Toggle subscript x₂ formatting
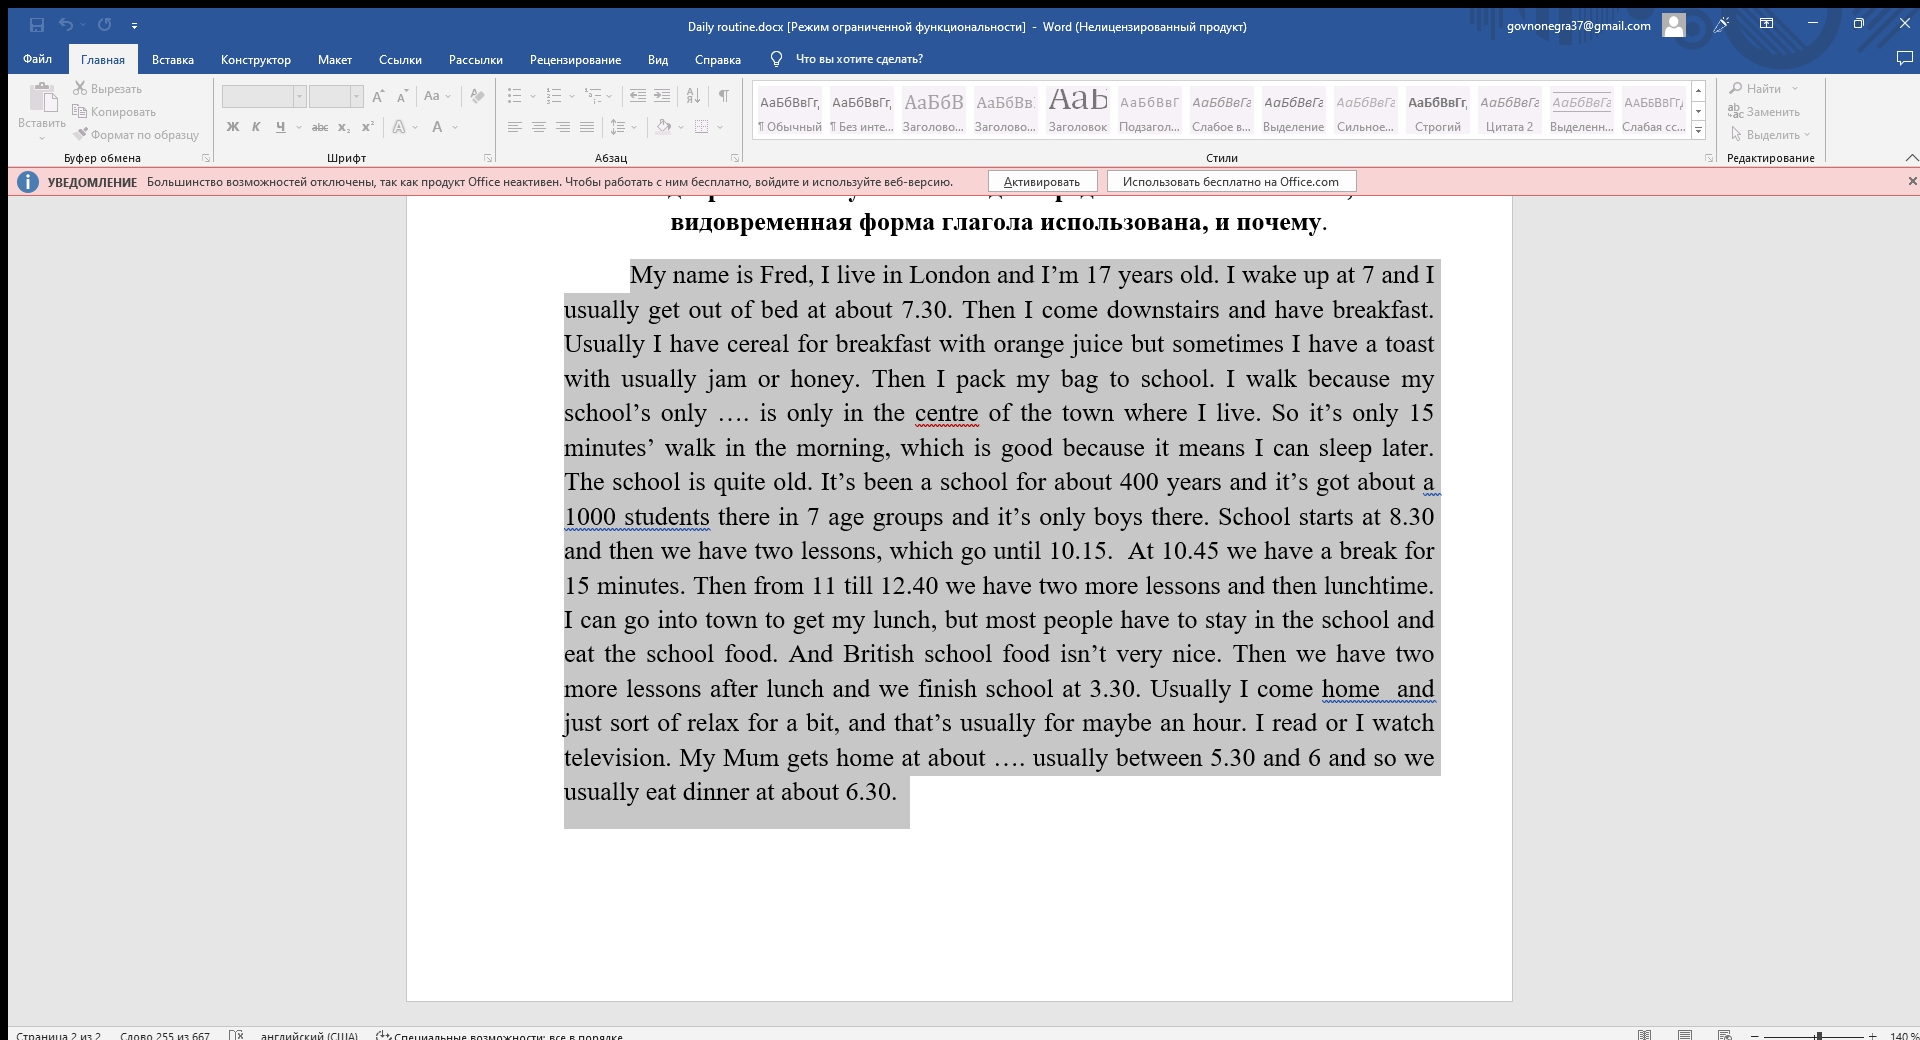Viewport: 1920px width, 1040px height. [344, 127]
